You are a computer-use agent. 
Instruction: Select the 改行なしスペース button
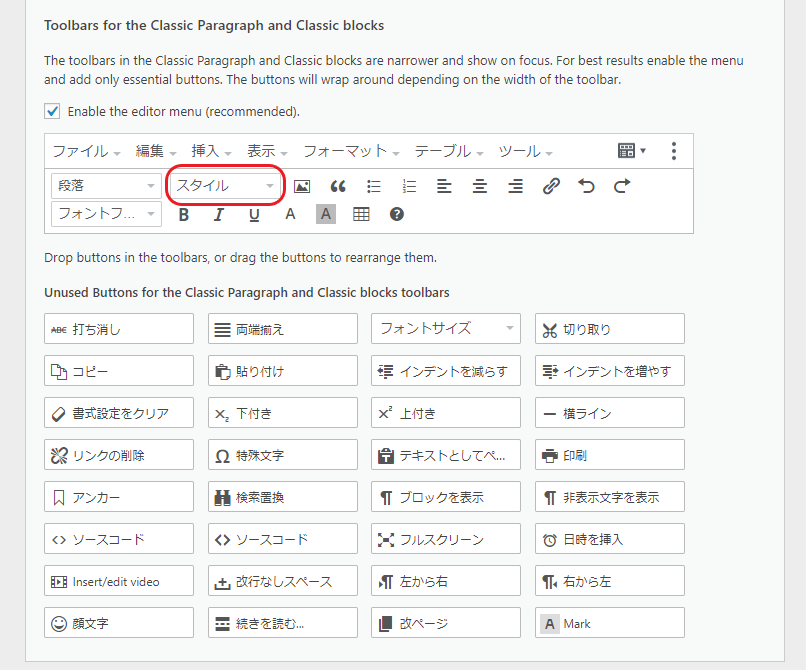(x=283, y=581)
